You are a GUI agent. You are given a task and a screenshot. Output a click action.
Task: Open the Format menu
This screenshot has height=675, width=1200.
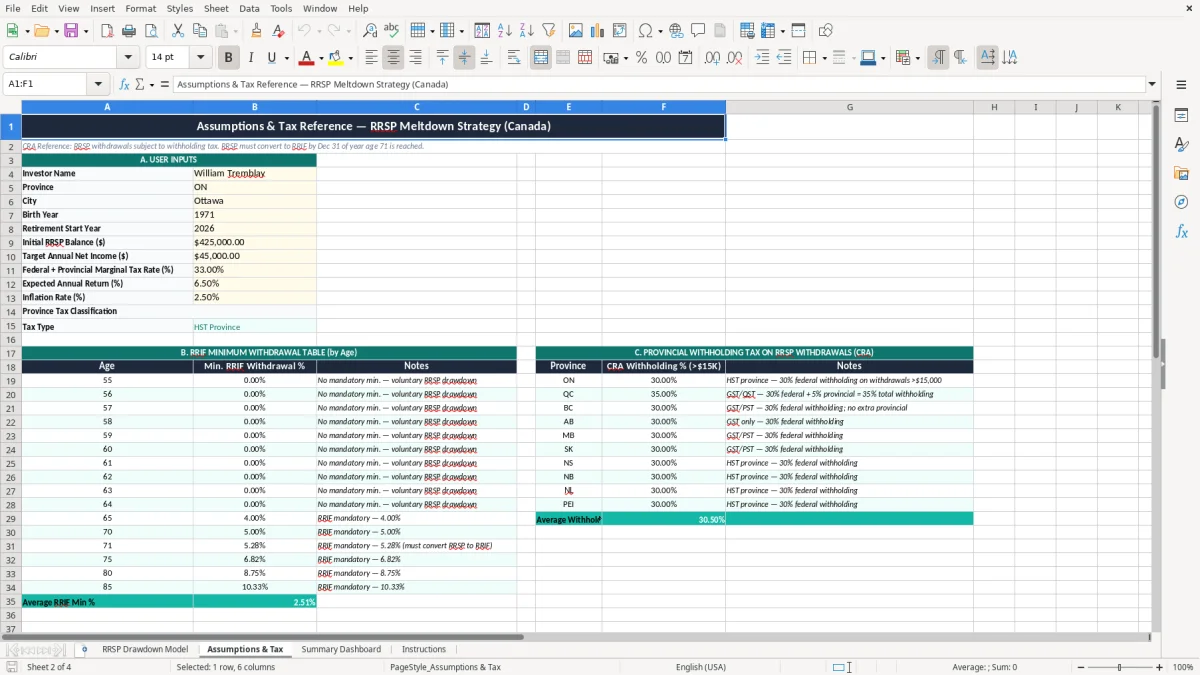coord(140,8)
